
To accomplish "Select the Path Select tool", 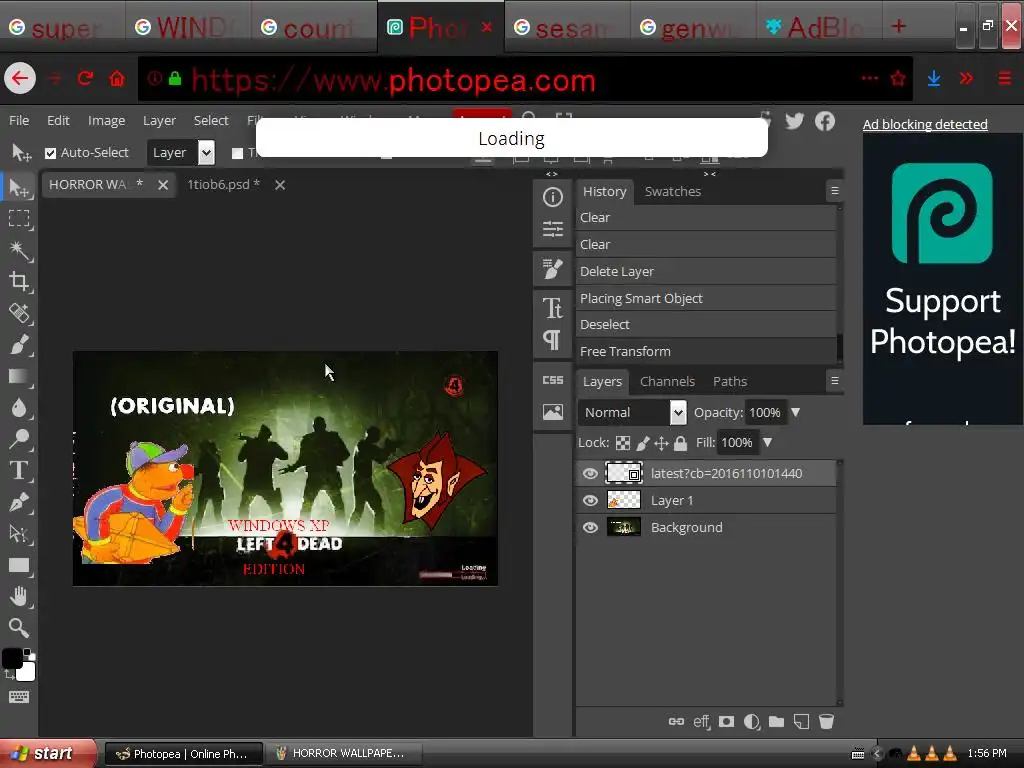I will click(19, 534).
